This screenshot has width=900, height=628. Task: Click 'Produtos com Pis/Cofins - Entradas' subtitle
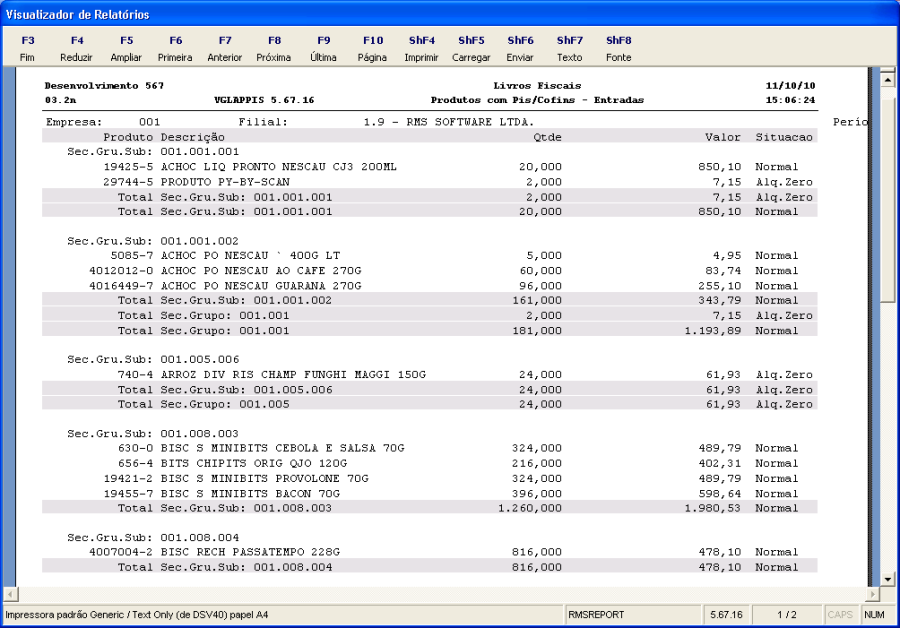coord(537,100)
